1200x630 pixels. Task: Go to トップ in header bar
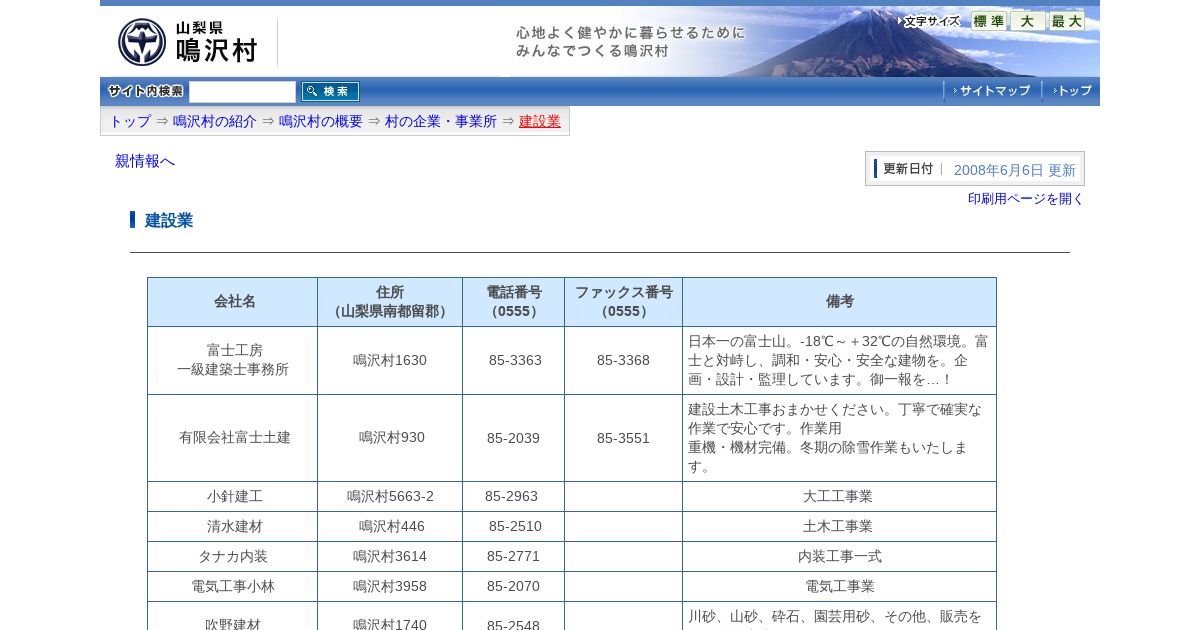1071,91
